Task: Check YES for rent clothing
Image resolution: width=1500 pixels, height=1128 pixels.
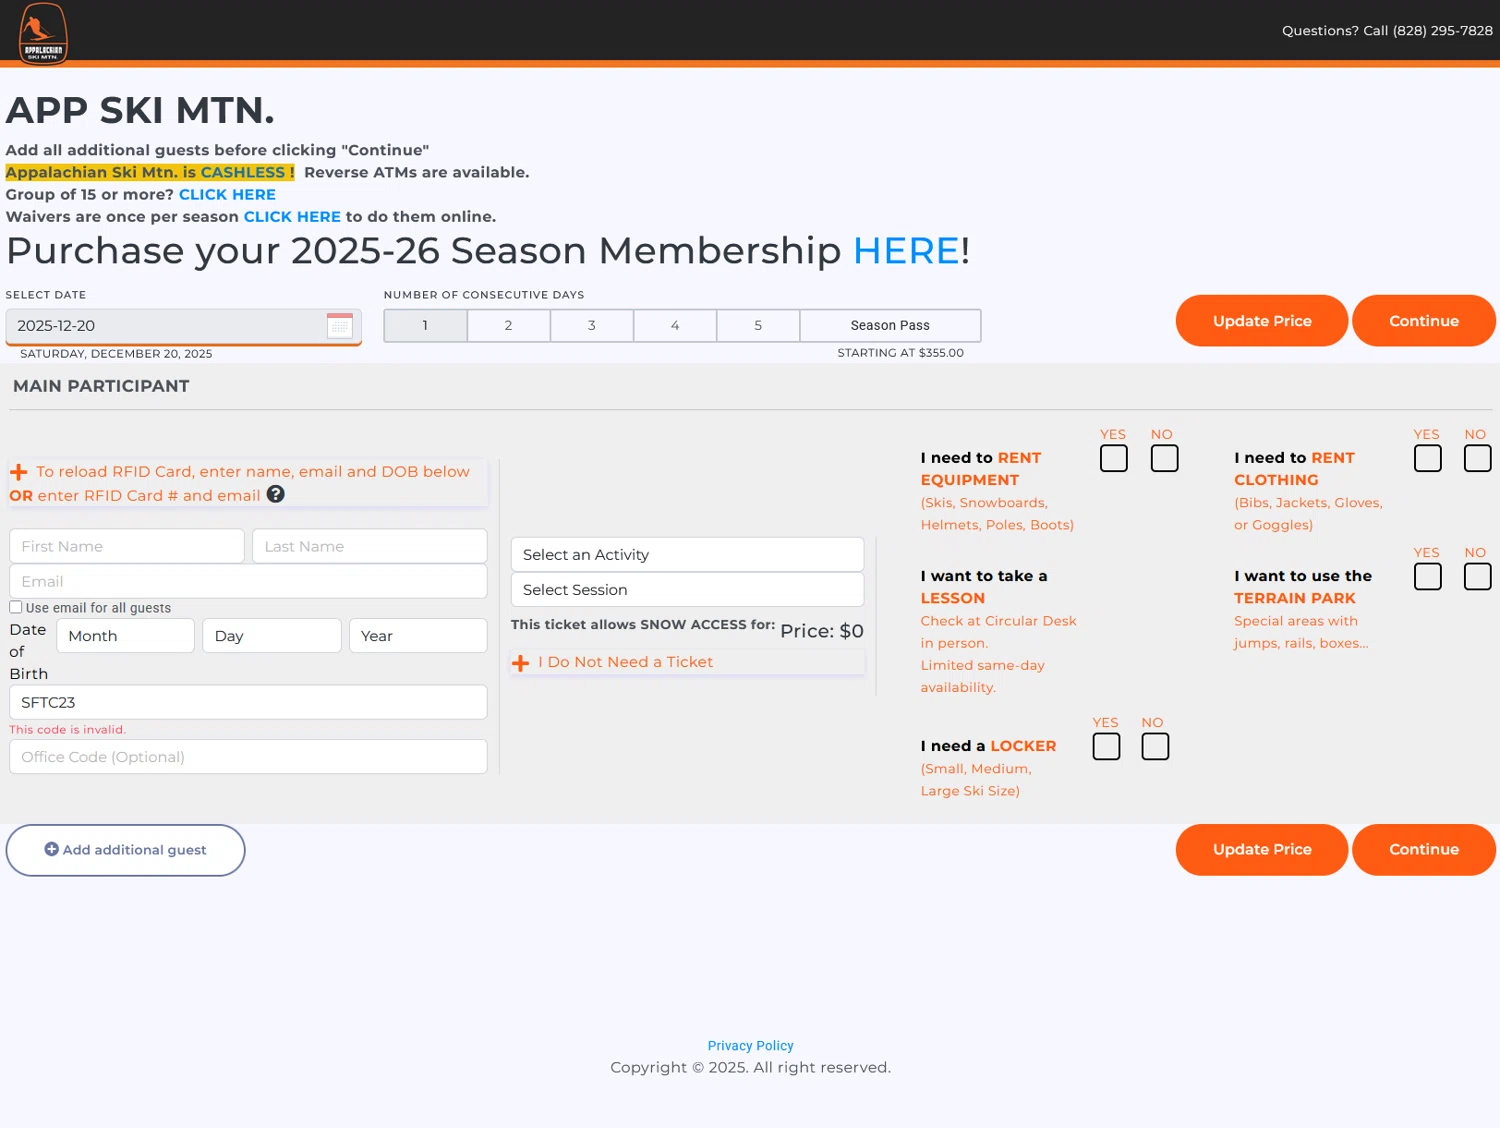Action: click(x=1427, y=458)
